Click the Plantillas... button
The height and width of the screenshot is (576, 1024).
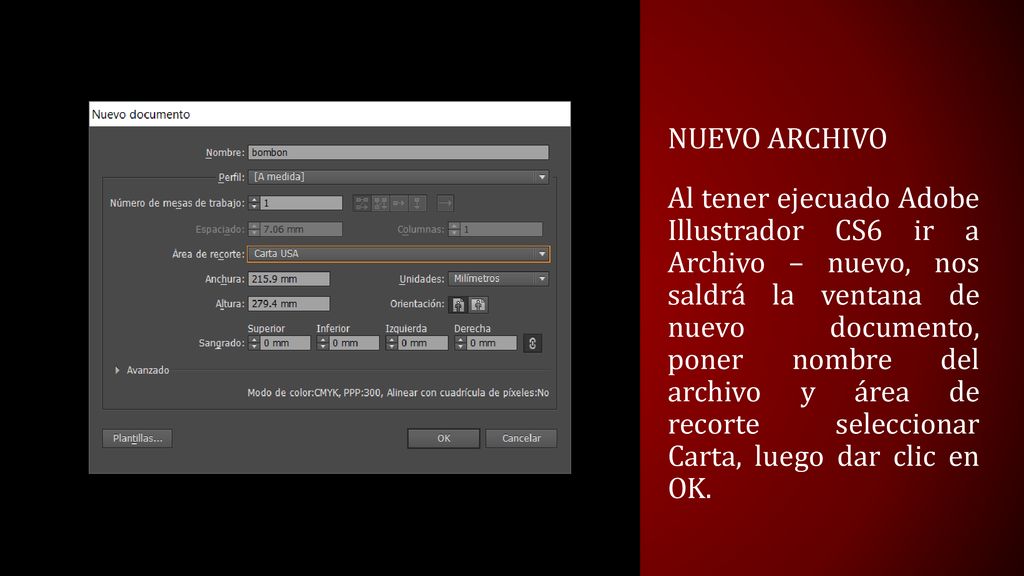[137, 438]
